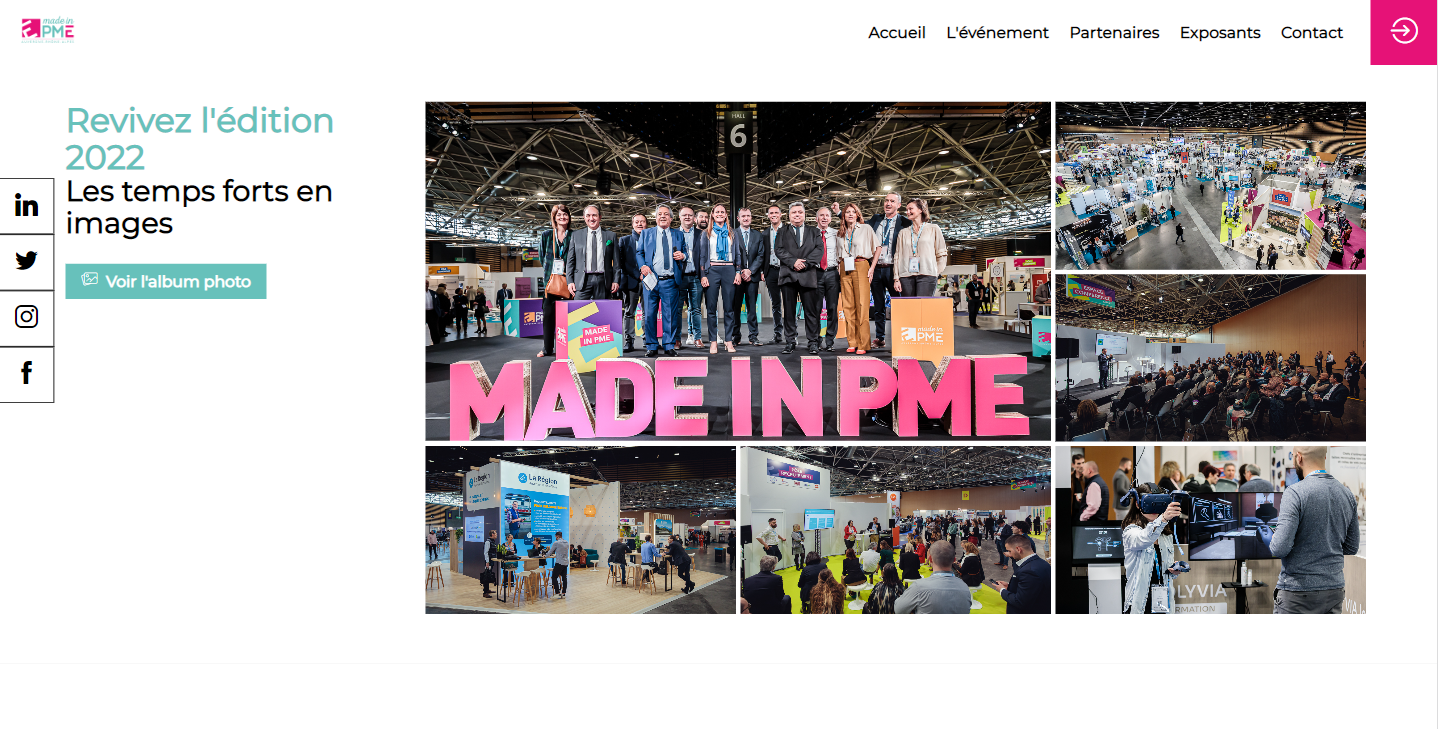Open Exposants menu item
Screen dimensions: 1438x729
click(1220, 33)
